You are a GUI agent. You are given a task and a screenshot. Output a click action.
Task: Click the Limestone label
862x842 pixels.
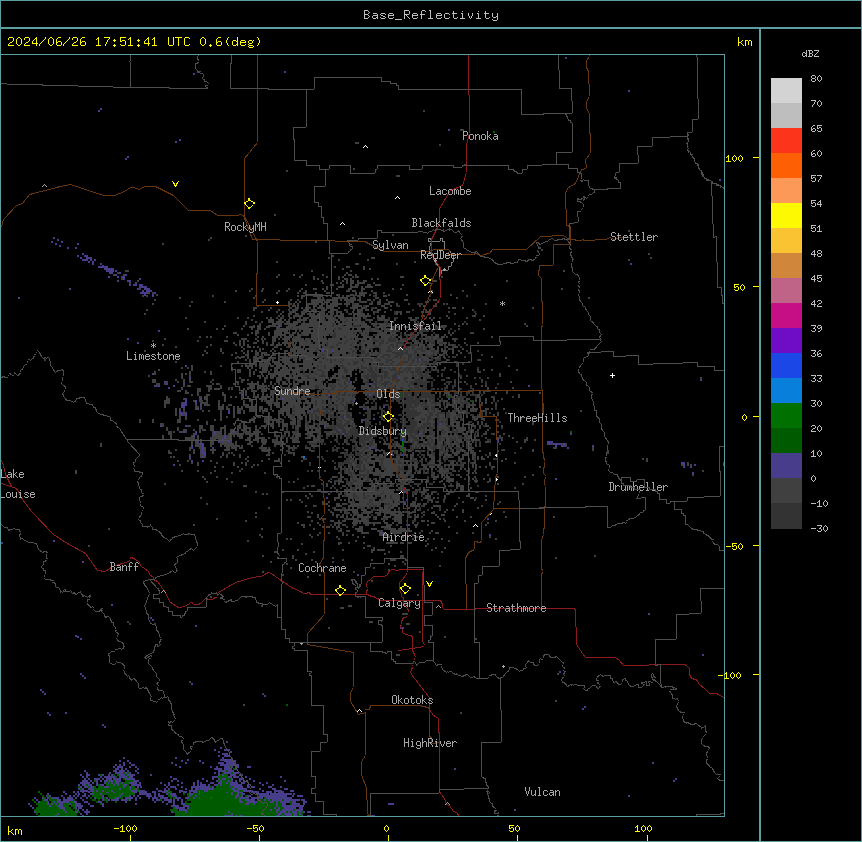(153, 356)
